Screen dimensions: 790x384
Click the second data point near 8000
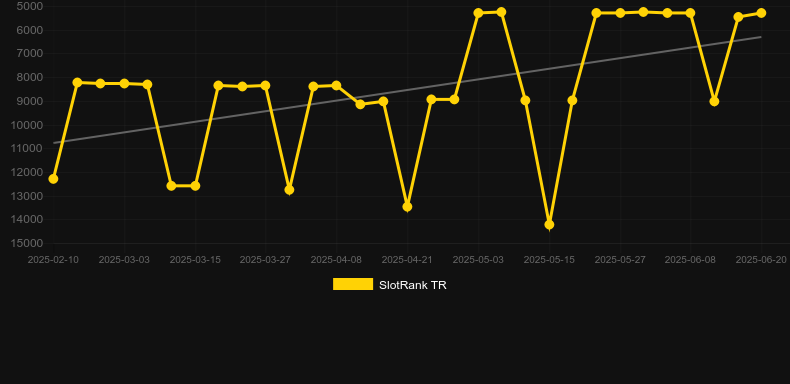coord(101,83)
